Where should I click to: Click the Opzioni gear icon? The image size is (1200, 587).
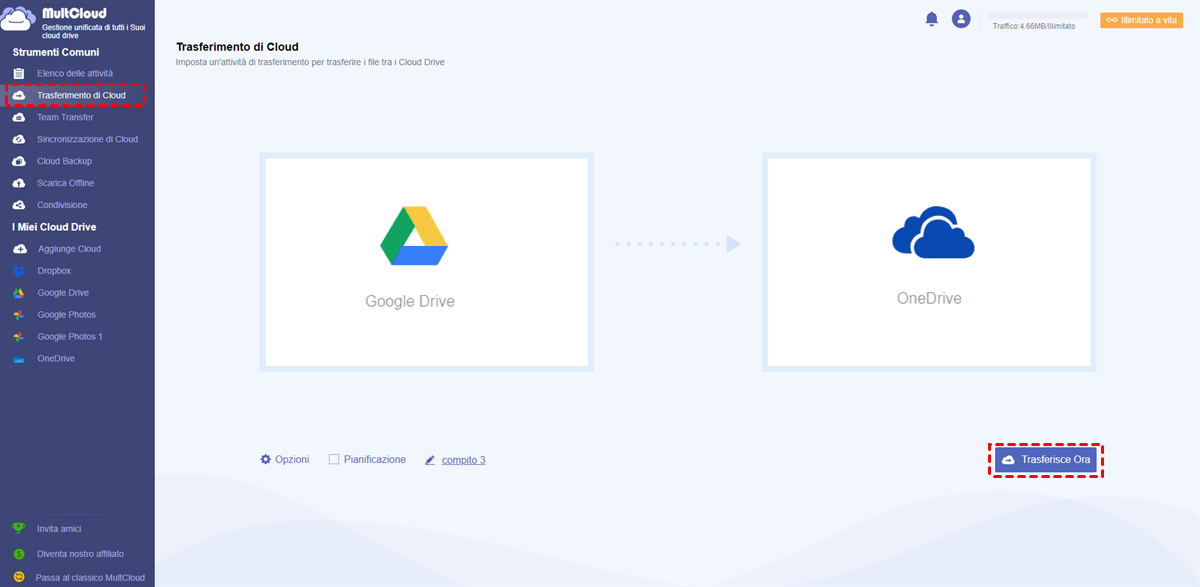[x=266, y=459]
